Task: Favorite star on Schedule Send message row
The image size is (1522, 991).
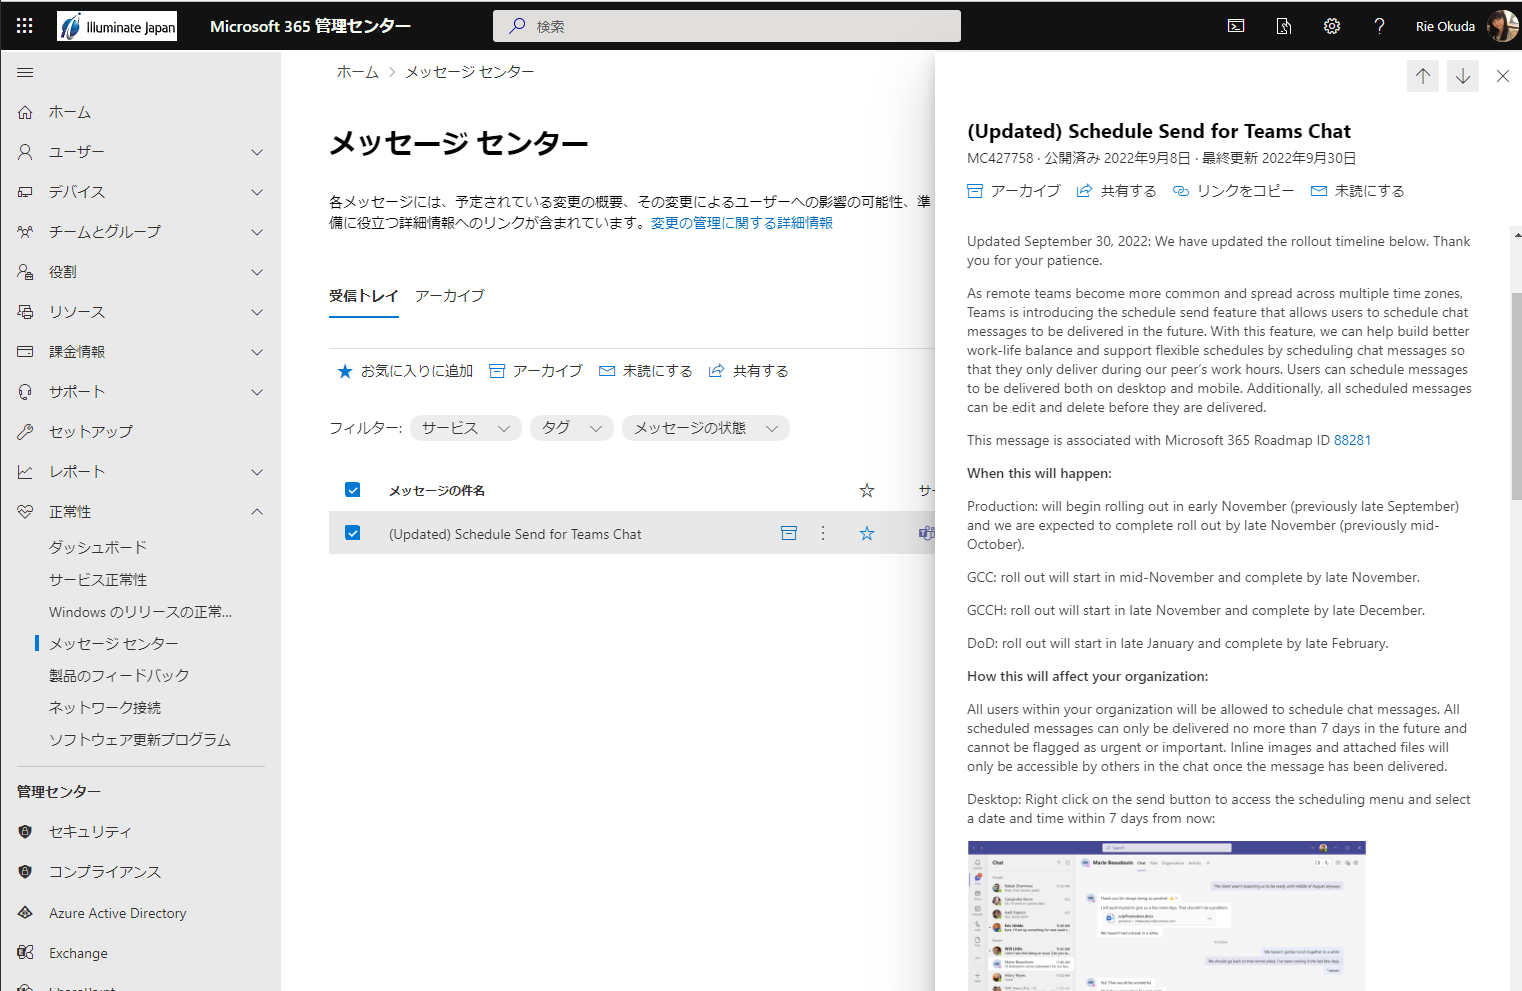Action: coord(867,533)
